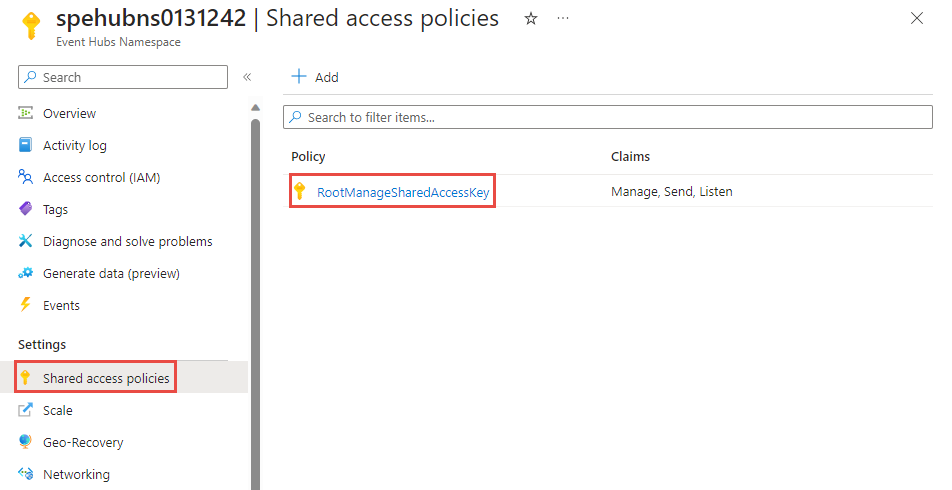The width and height of the screenshot is (952, 490).
Task: Click the Generate data gear icon
Action: point(26,273)
